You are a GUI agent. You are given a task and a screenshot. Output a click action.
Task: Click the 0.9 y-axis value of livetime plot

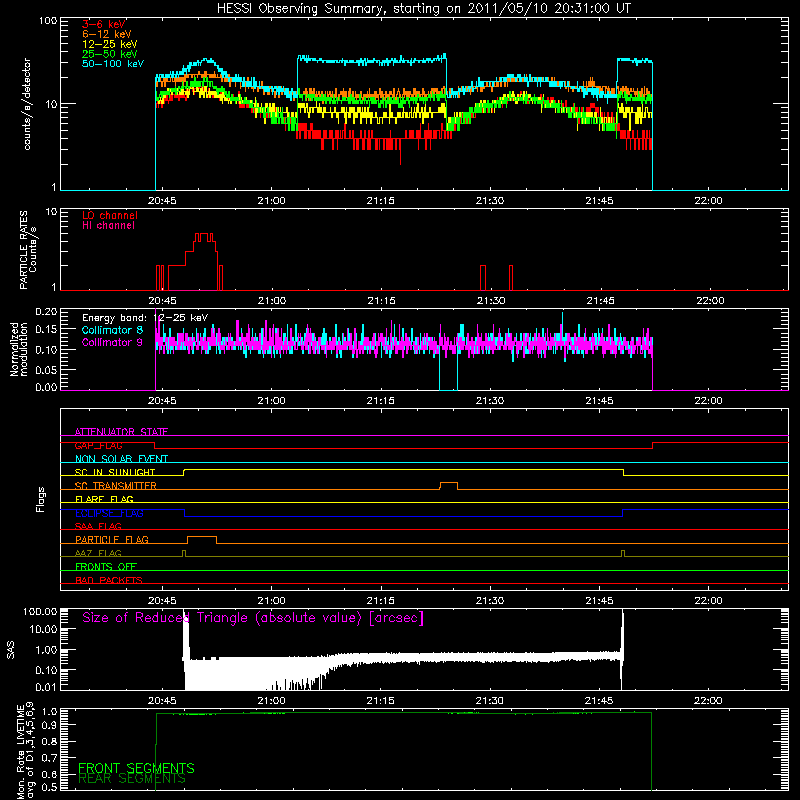pyautogui.click(x=49, y=724)
